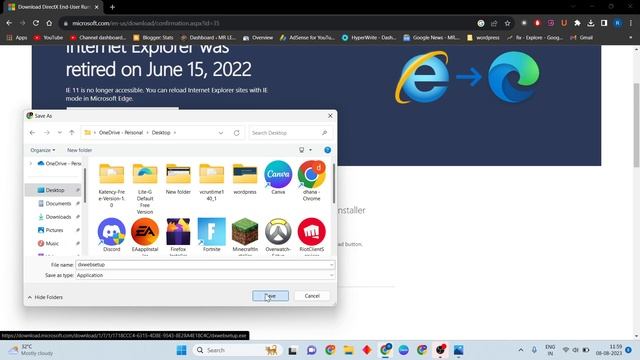640x360 pixels.
Task: Click the refresh icon in the Save As dialog
Action: coord(236,133)
